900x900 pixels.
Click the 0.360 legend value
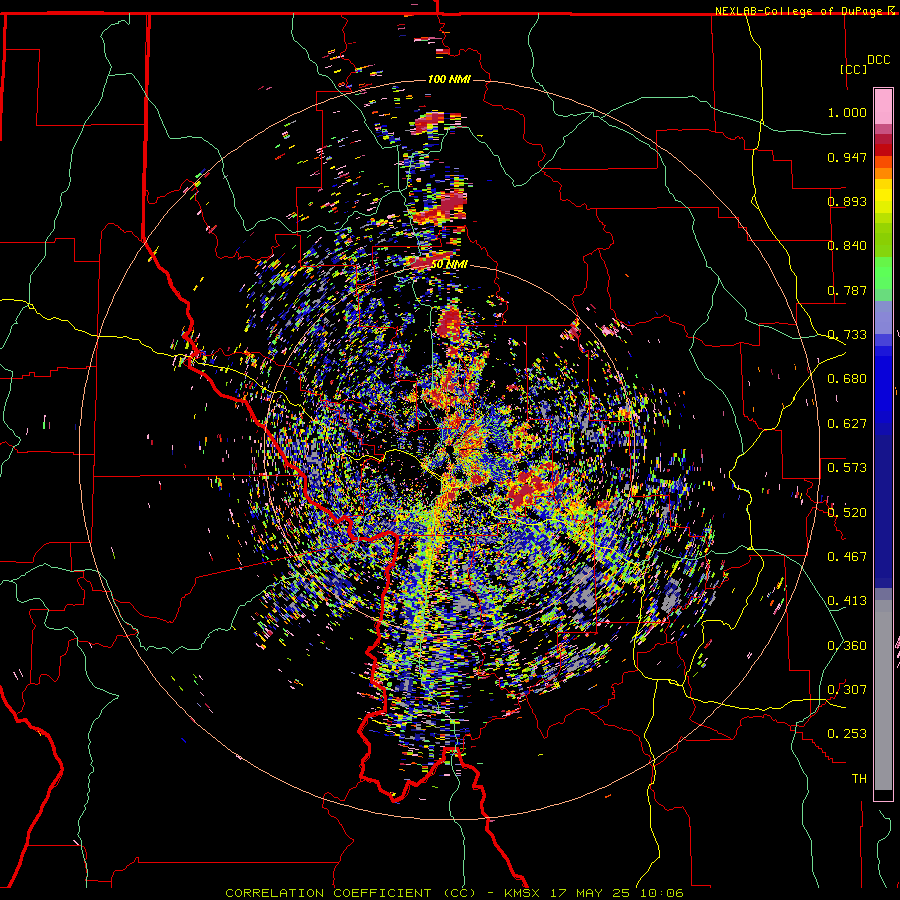pos(847,646)
